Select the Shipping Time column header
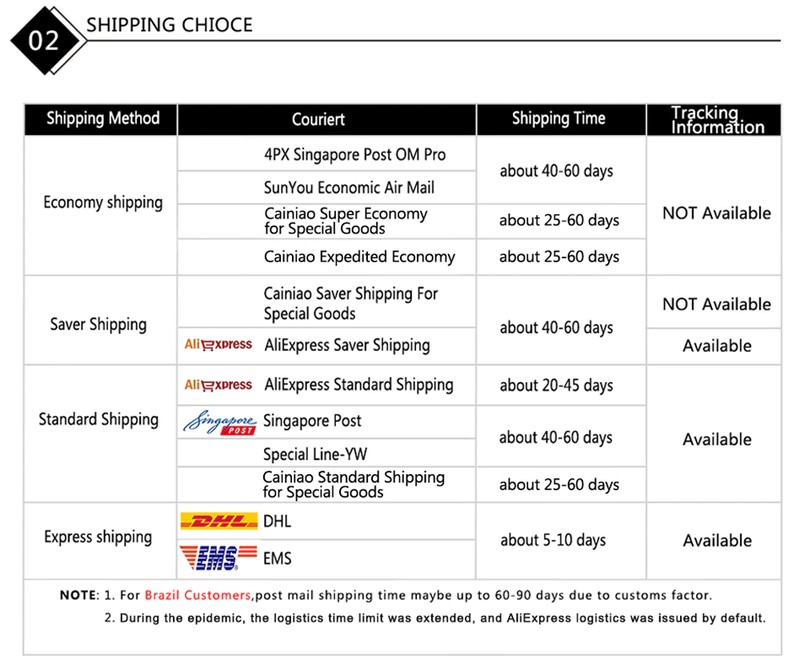Screen dimensions: 800x659 558,118
